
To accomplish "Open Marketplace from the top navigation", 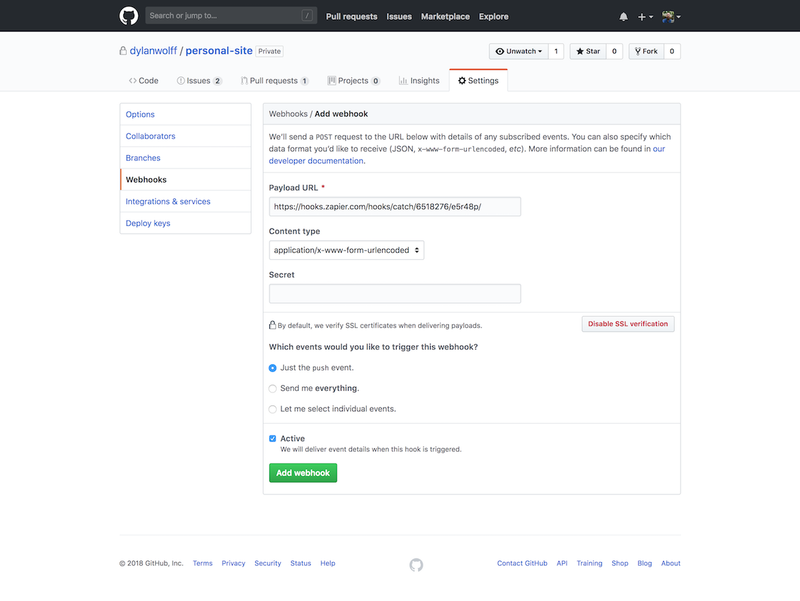I will pyautogui.click(x=445, y=16).
